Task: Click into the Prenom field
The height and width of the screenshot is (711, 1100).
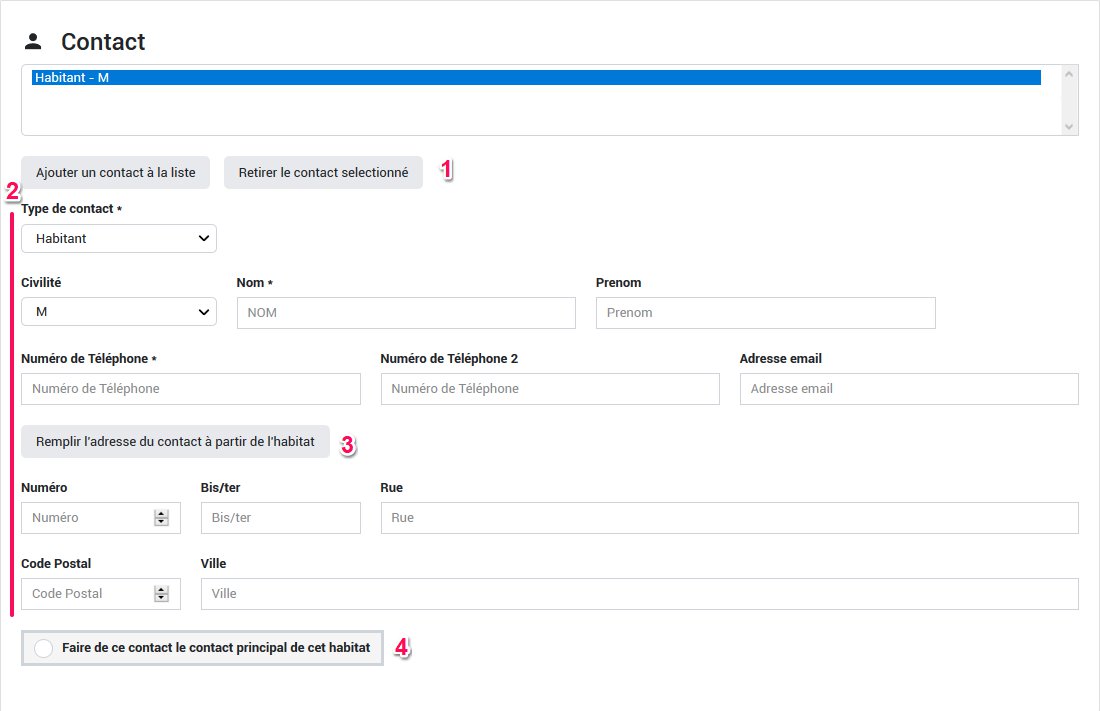Action: (x=765, y=313)
